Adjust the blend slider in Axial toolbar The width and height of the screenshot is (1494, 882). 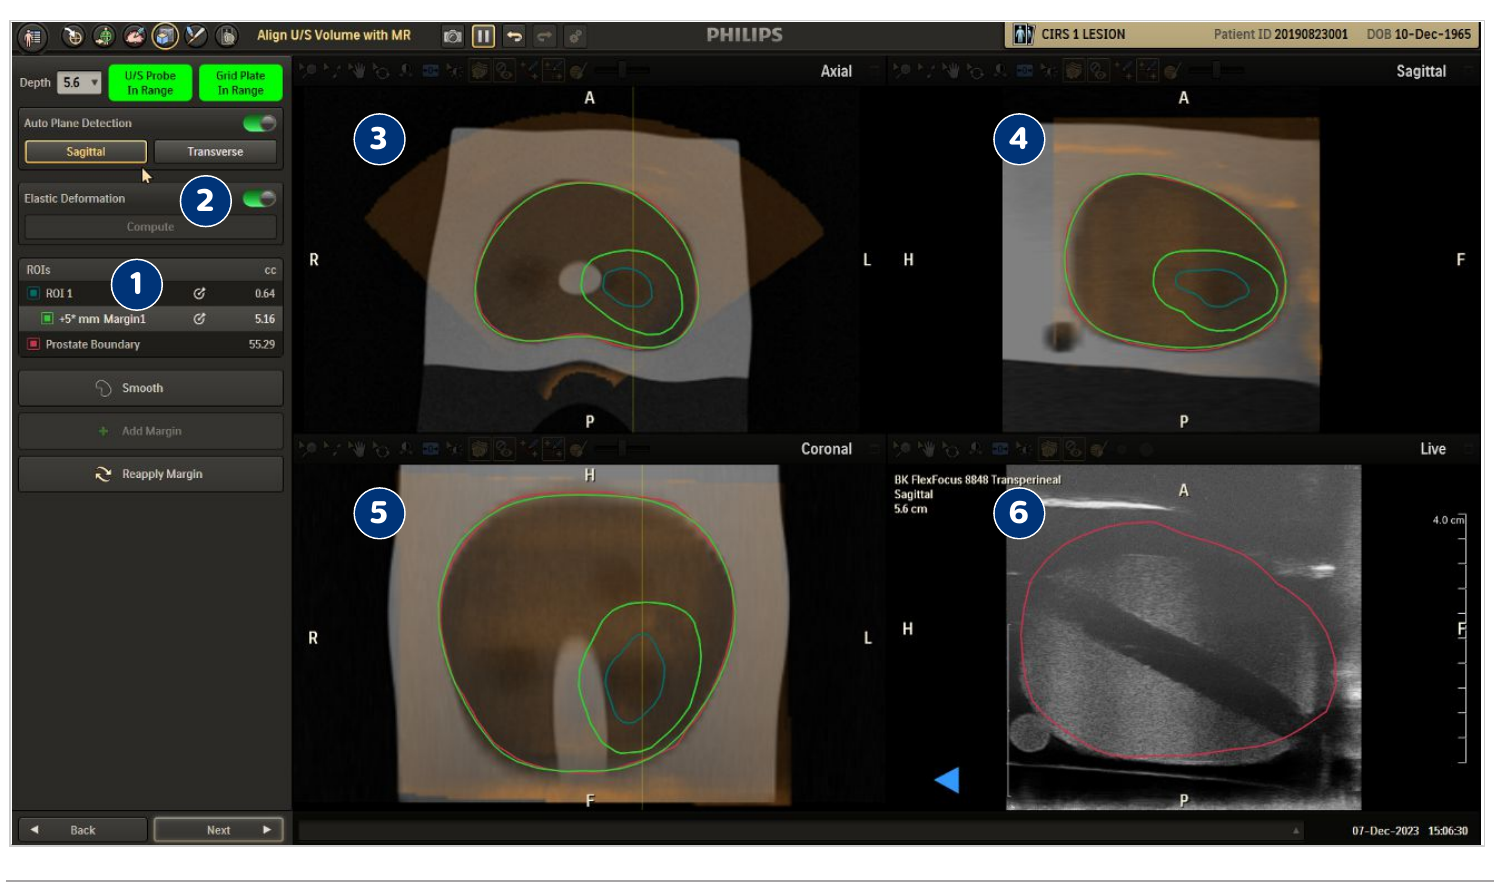[x=622, y=70]
